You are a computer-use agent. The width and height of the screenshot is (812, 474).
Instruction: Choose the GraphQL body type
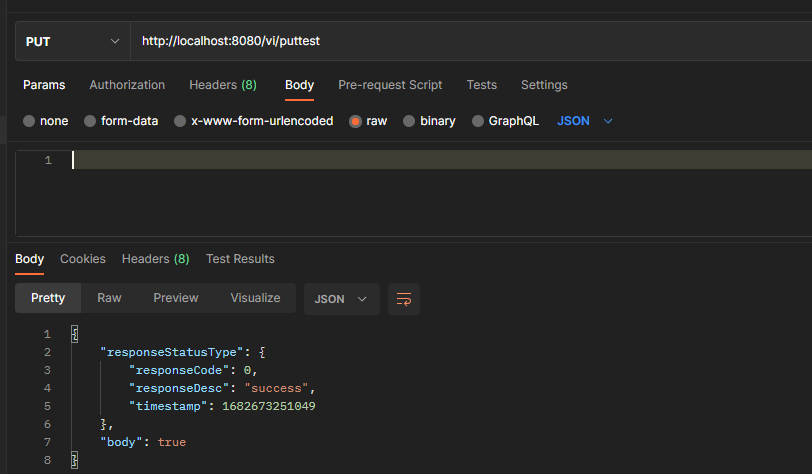point(505,121)
